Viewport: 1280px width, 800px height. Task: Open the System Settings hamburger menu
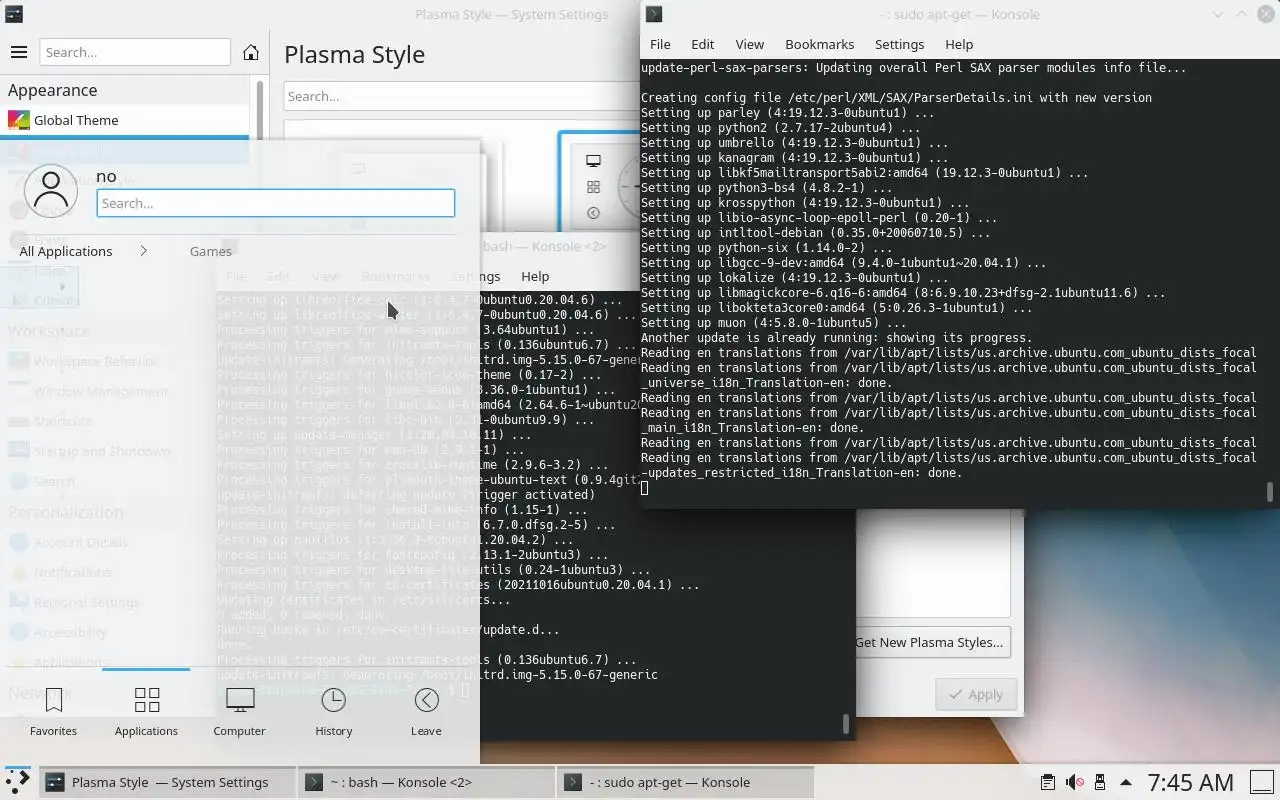(18, 52)
